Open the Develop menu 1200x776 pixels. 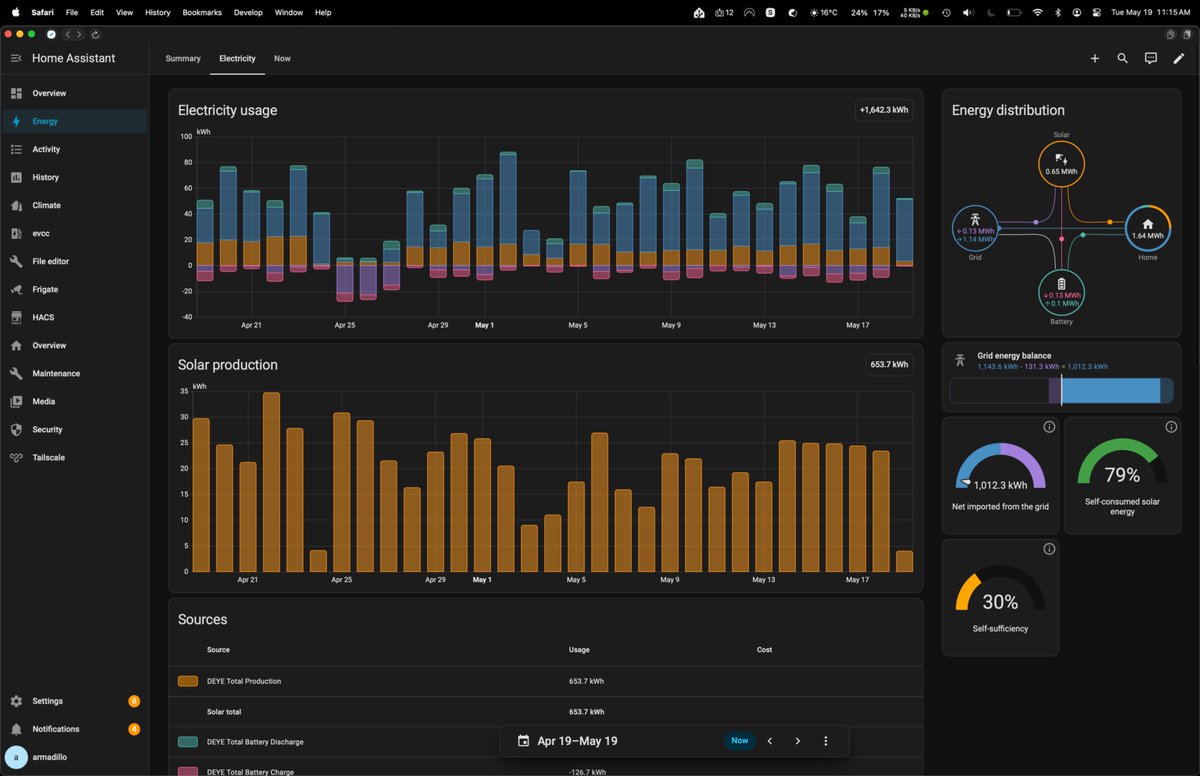[248, 12]
